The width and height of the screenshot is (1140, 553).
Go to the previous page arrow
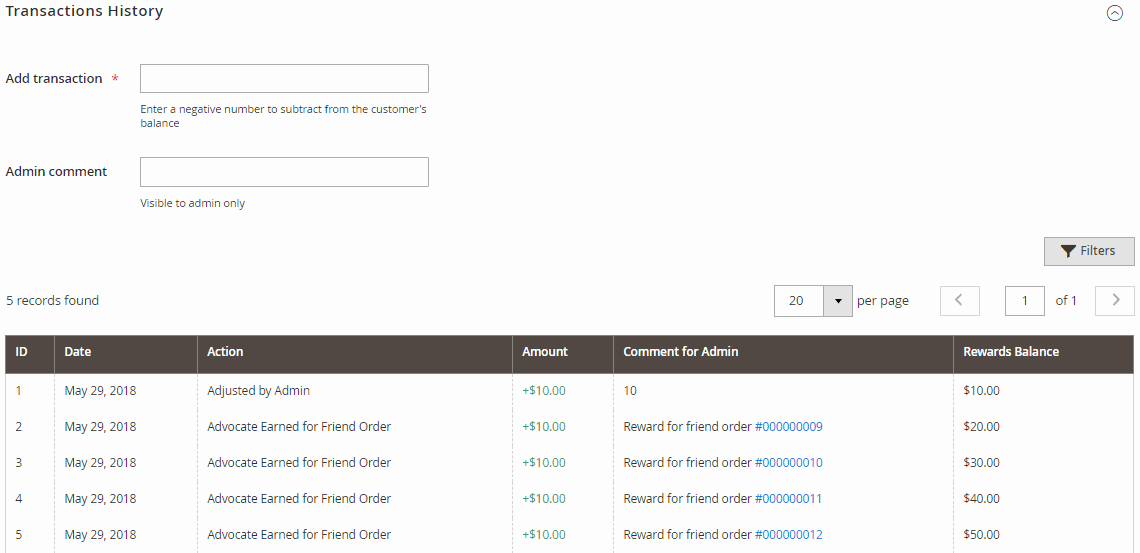(x=959, y=300)
